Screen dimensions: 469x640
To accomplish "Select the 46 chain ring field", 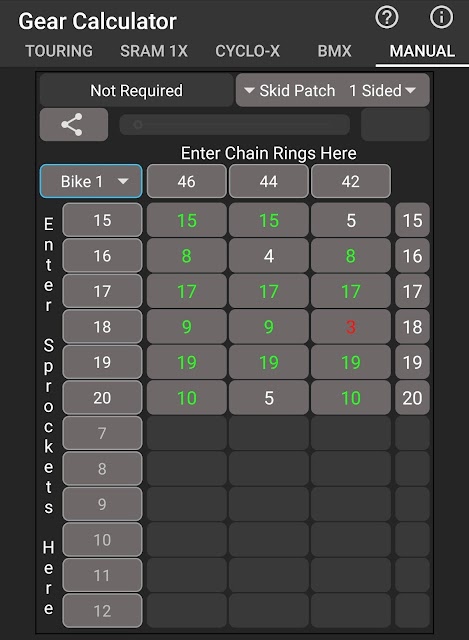I will point(187,181).
